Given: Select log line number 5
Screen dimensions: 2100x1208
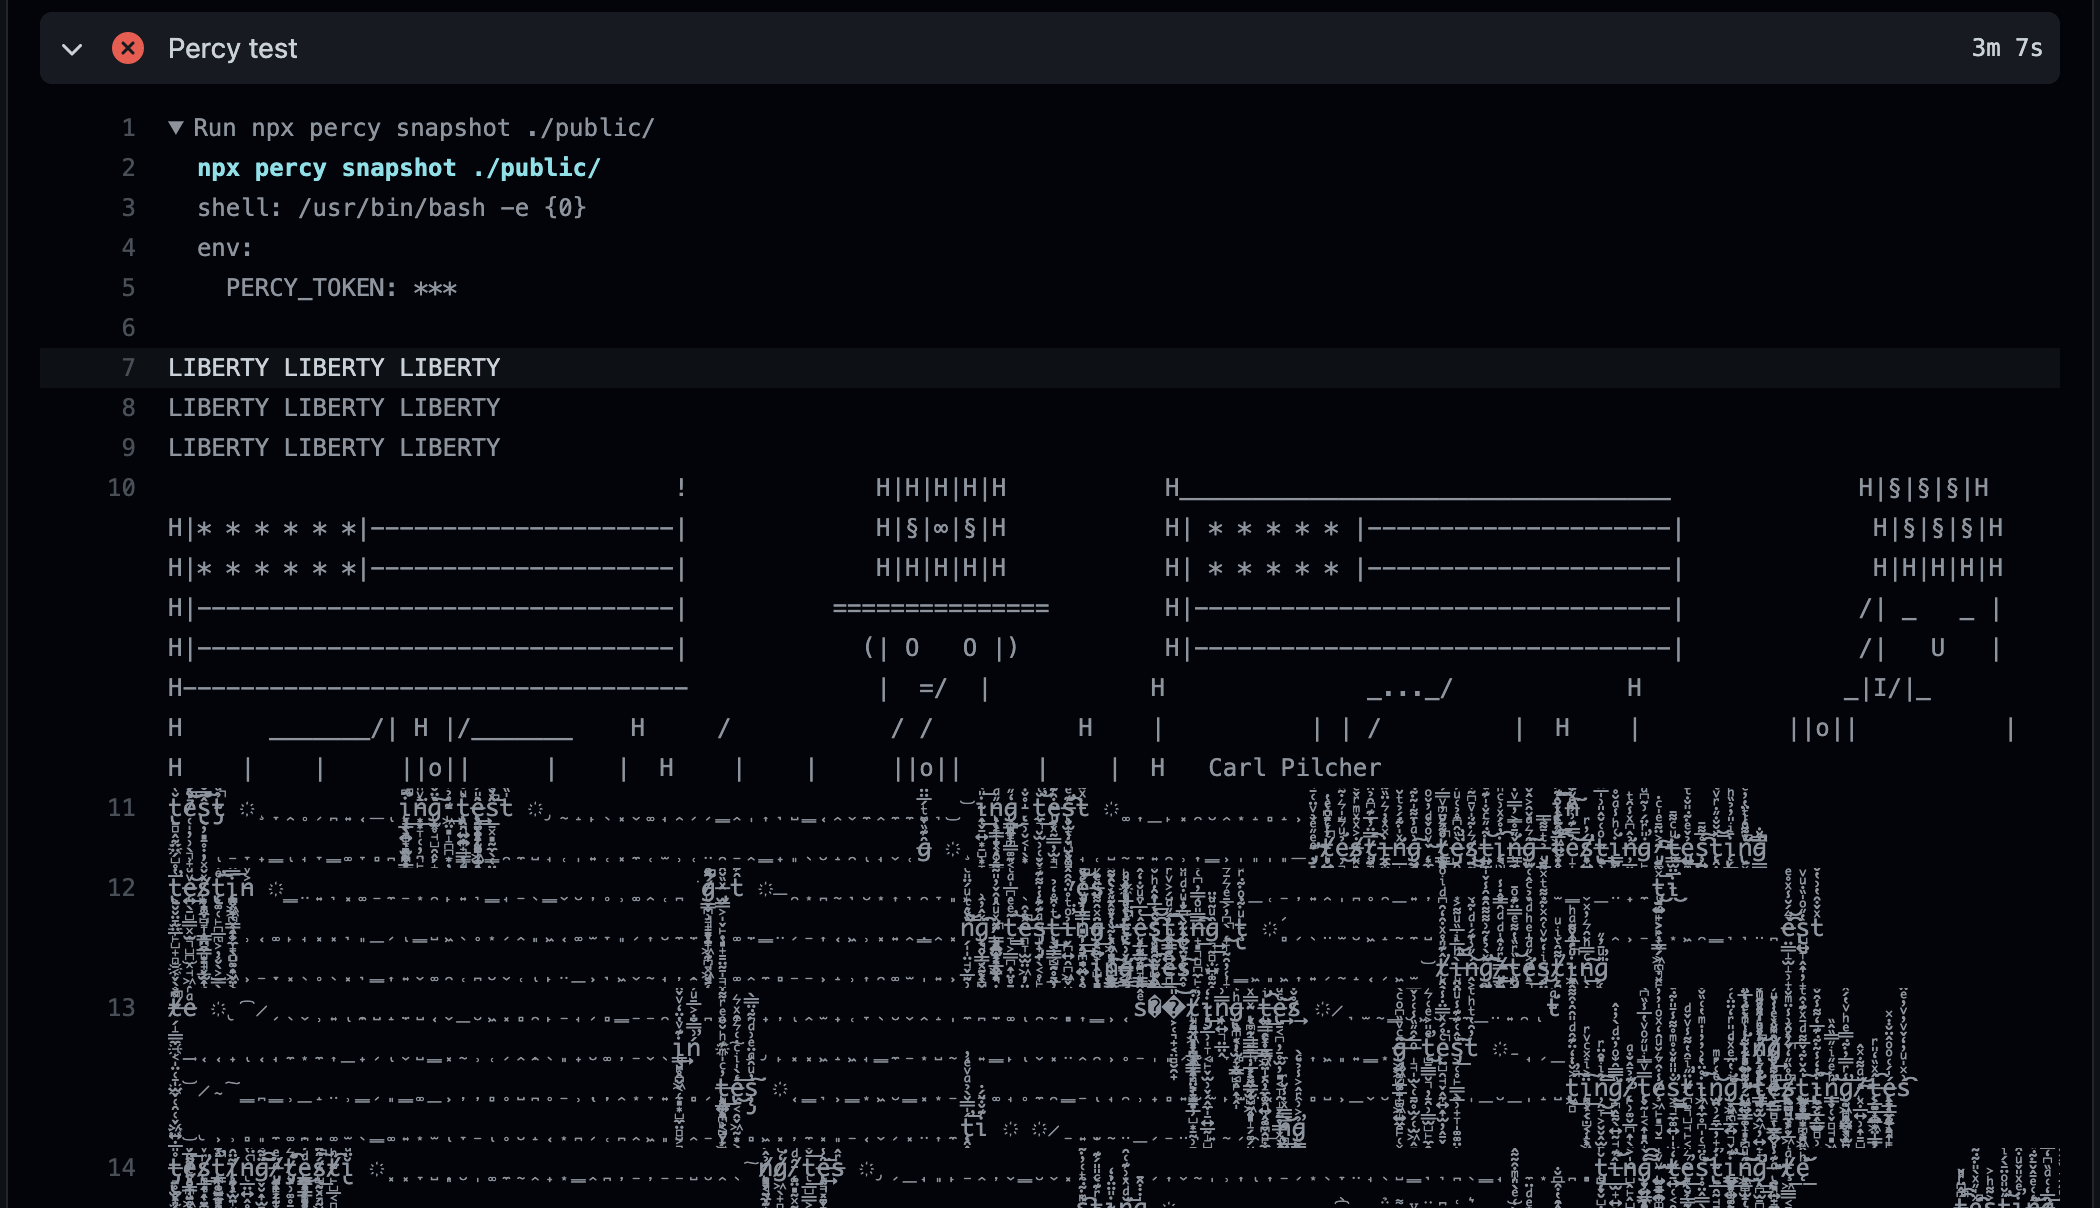Looking at the screenshot, I should click(128, 288).
